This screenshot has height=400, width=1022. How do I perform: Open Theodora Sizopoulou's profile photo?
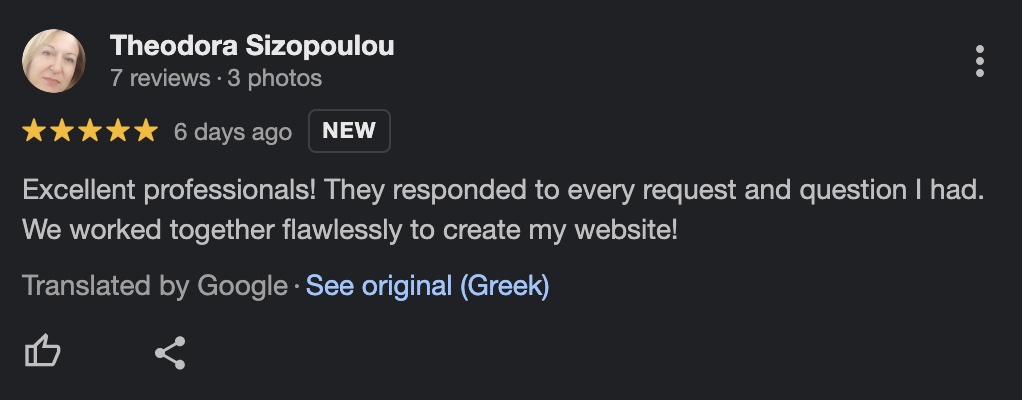[x=53, y=60]
